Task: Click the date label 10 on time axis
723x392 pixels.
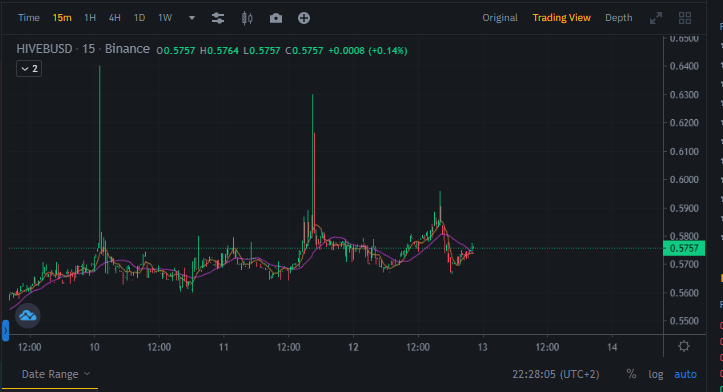Action: coord(94,347)
